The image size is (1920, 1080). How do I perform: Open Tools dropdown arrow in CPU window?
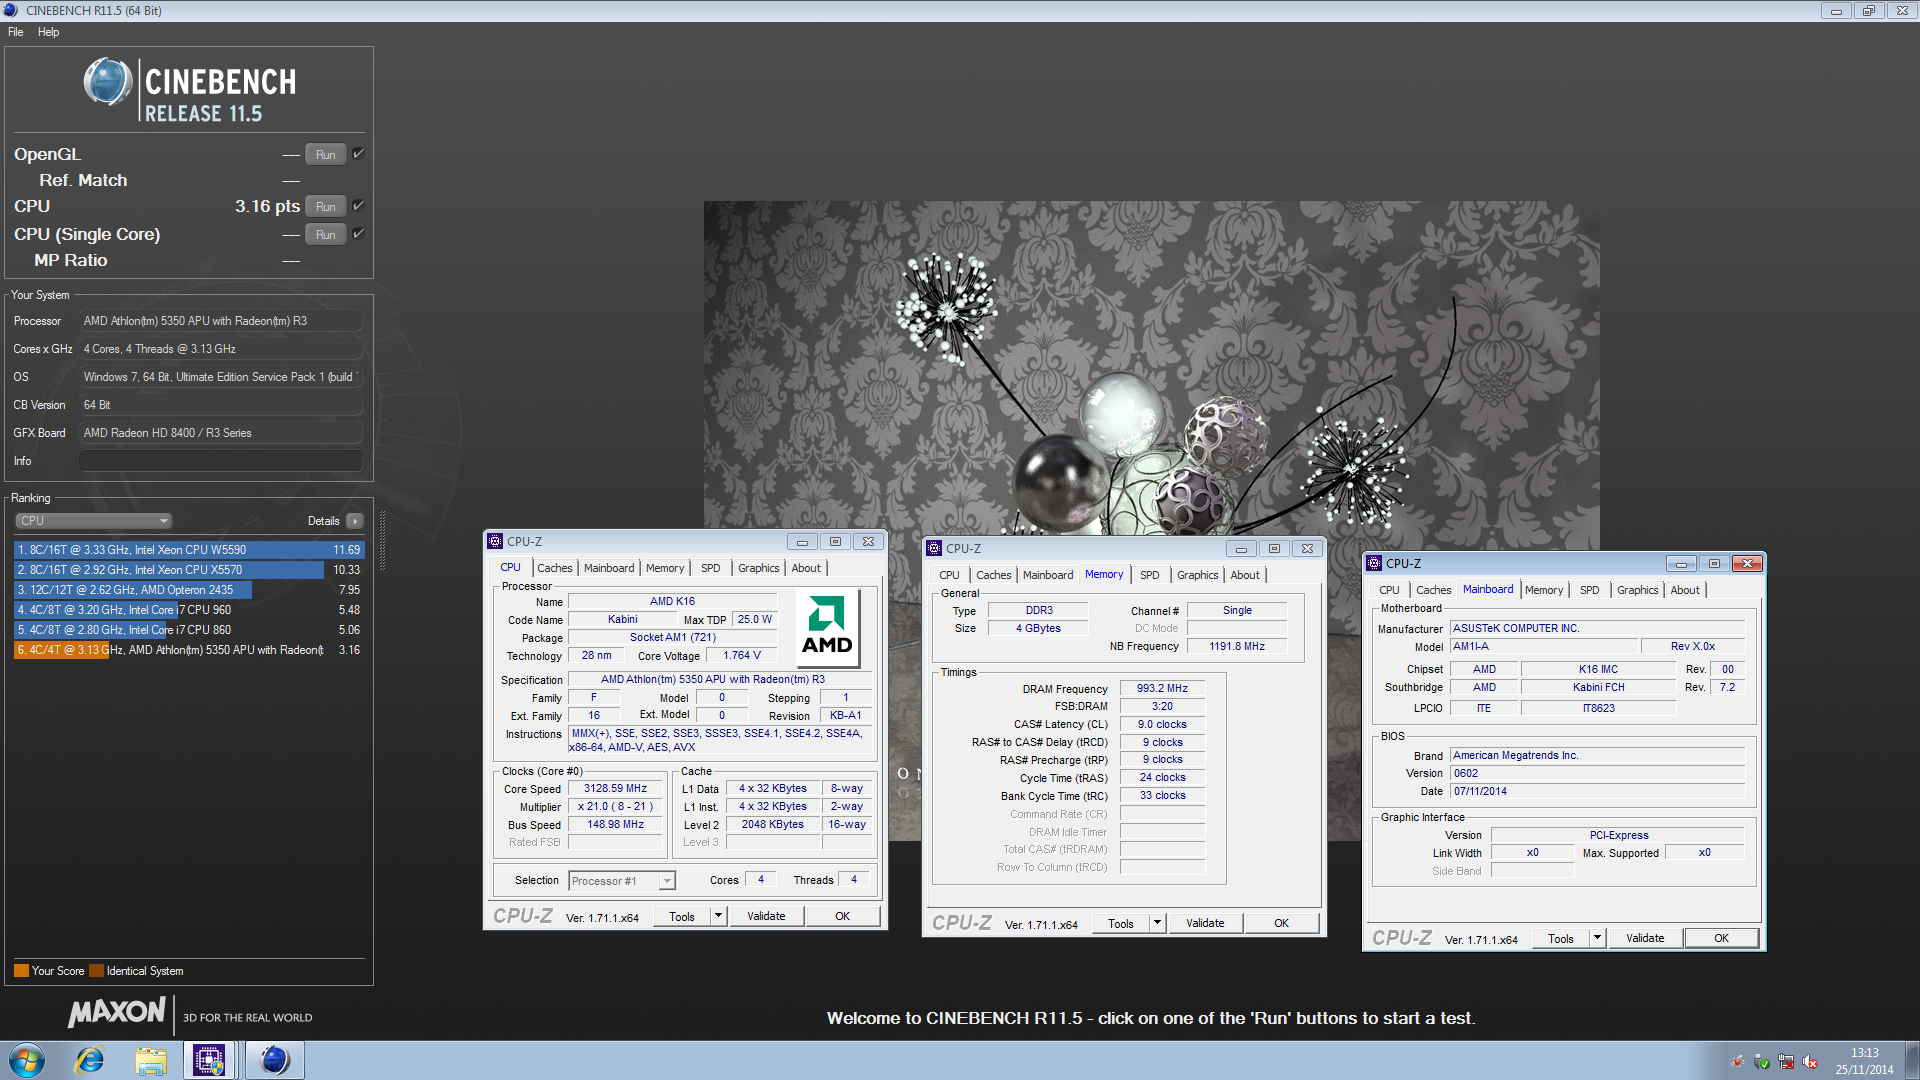tap(718, 916)
